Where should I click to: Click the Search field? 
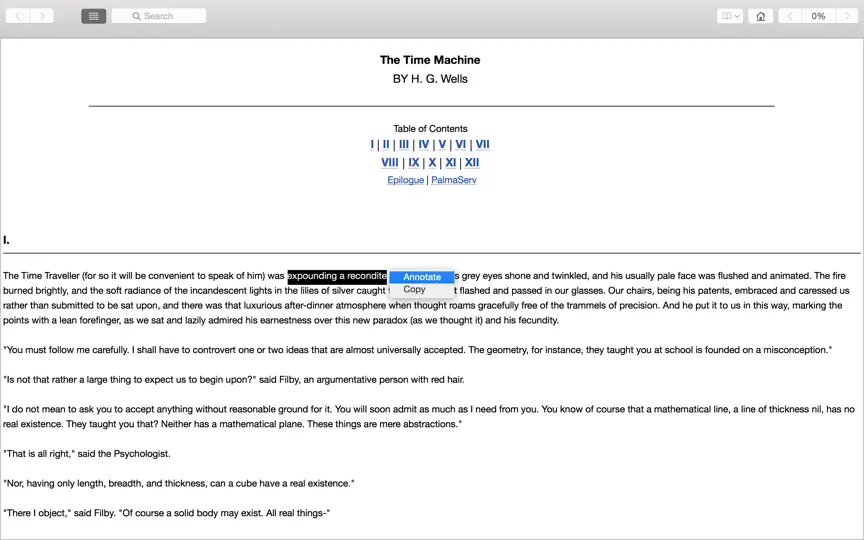159,16
